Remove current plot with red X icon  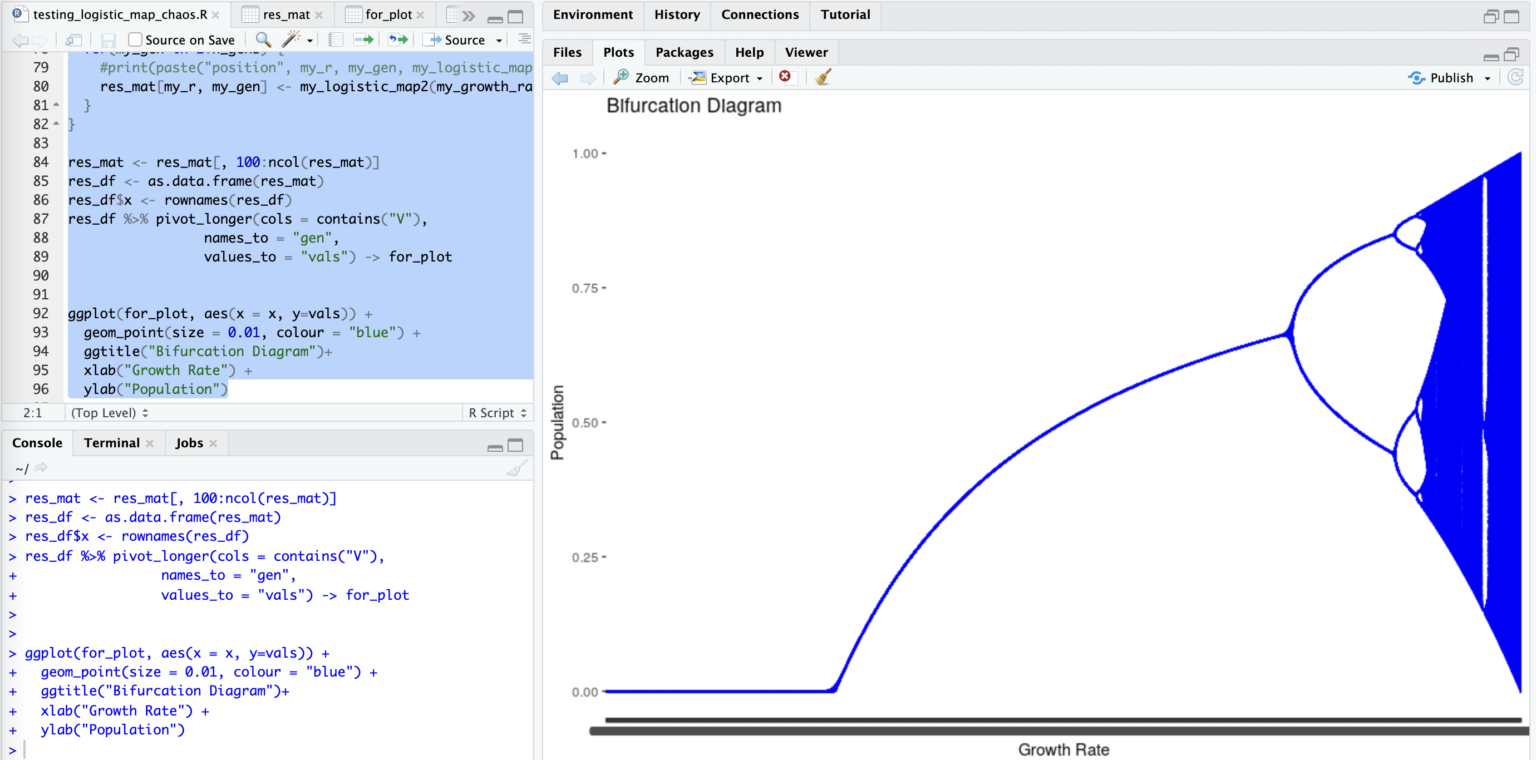785,77
